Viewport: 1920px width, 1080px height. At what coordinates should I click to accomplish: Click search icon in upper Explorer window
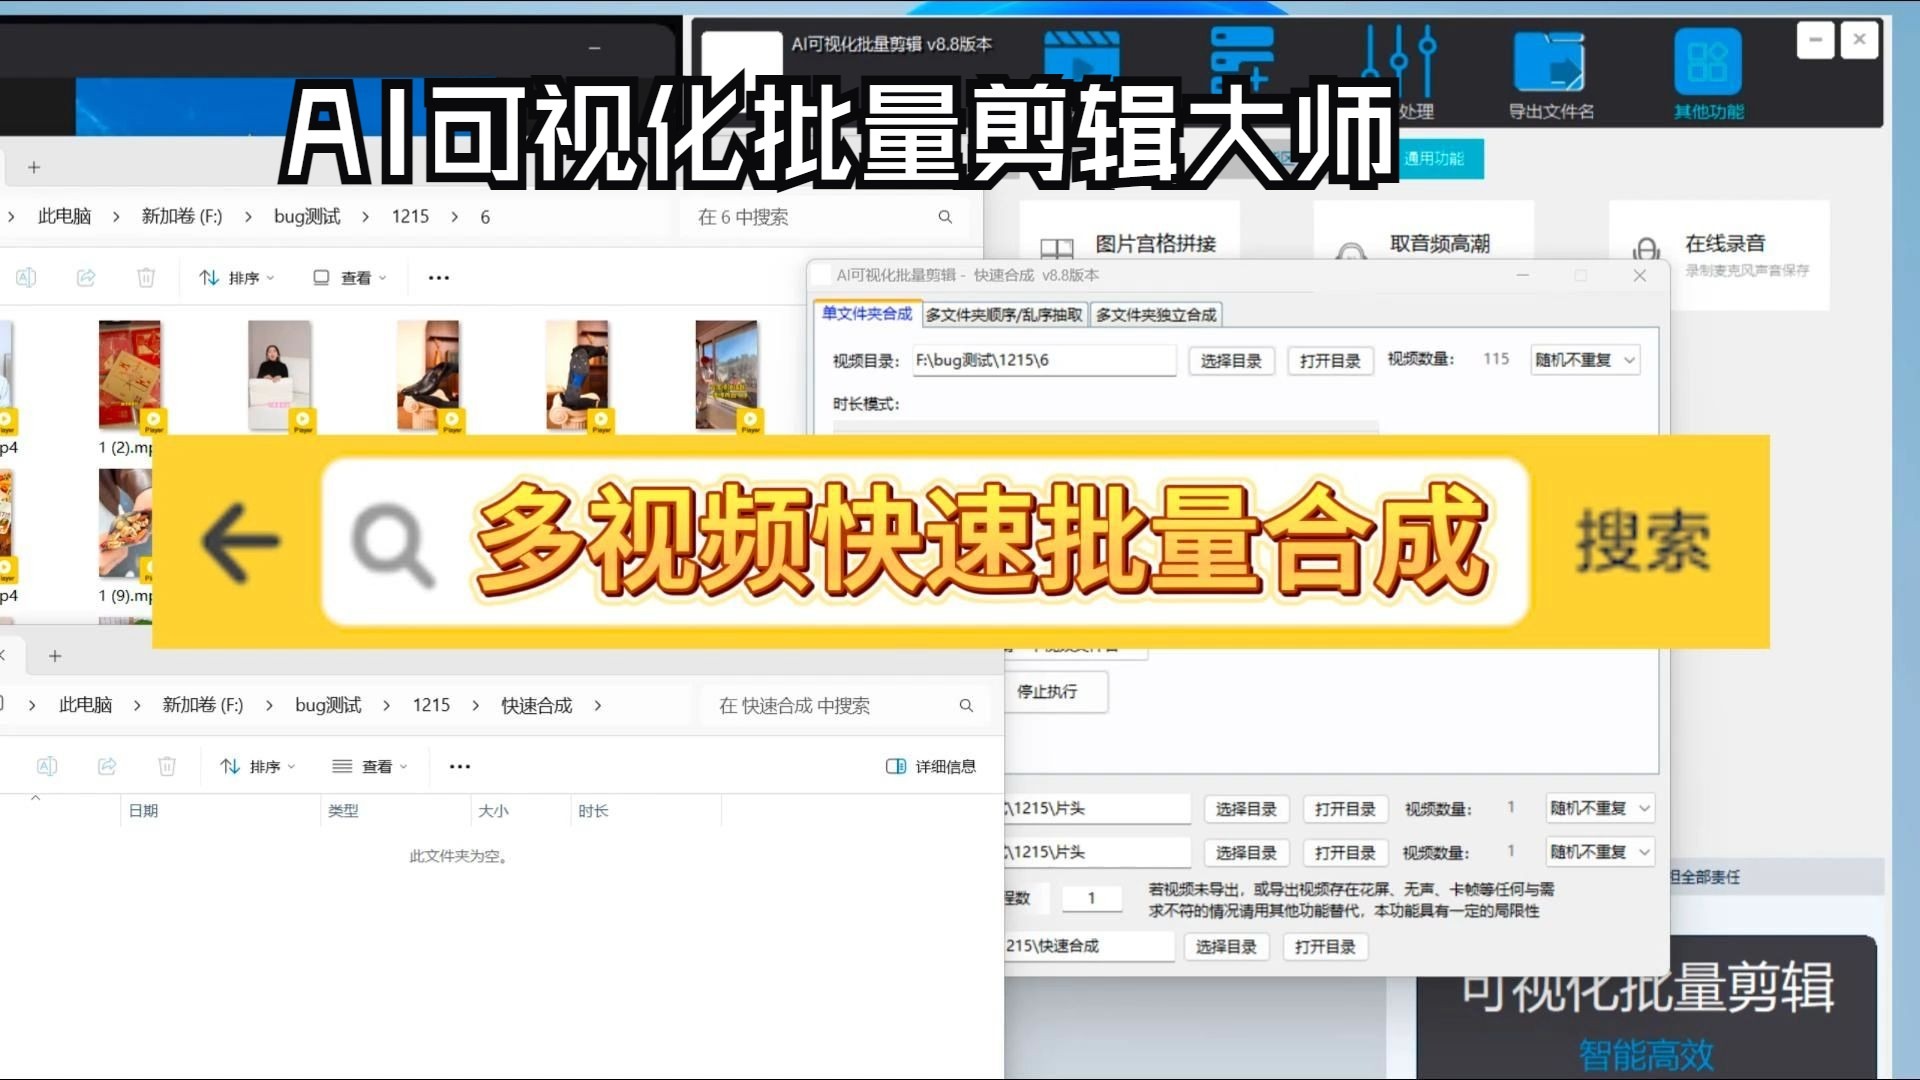pyautogui.click(x=945, y=217)
